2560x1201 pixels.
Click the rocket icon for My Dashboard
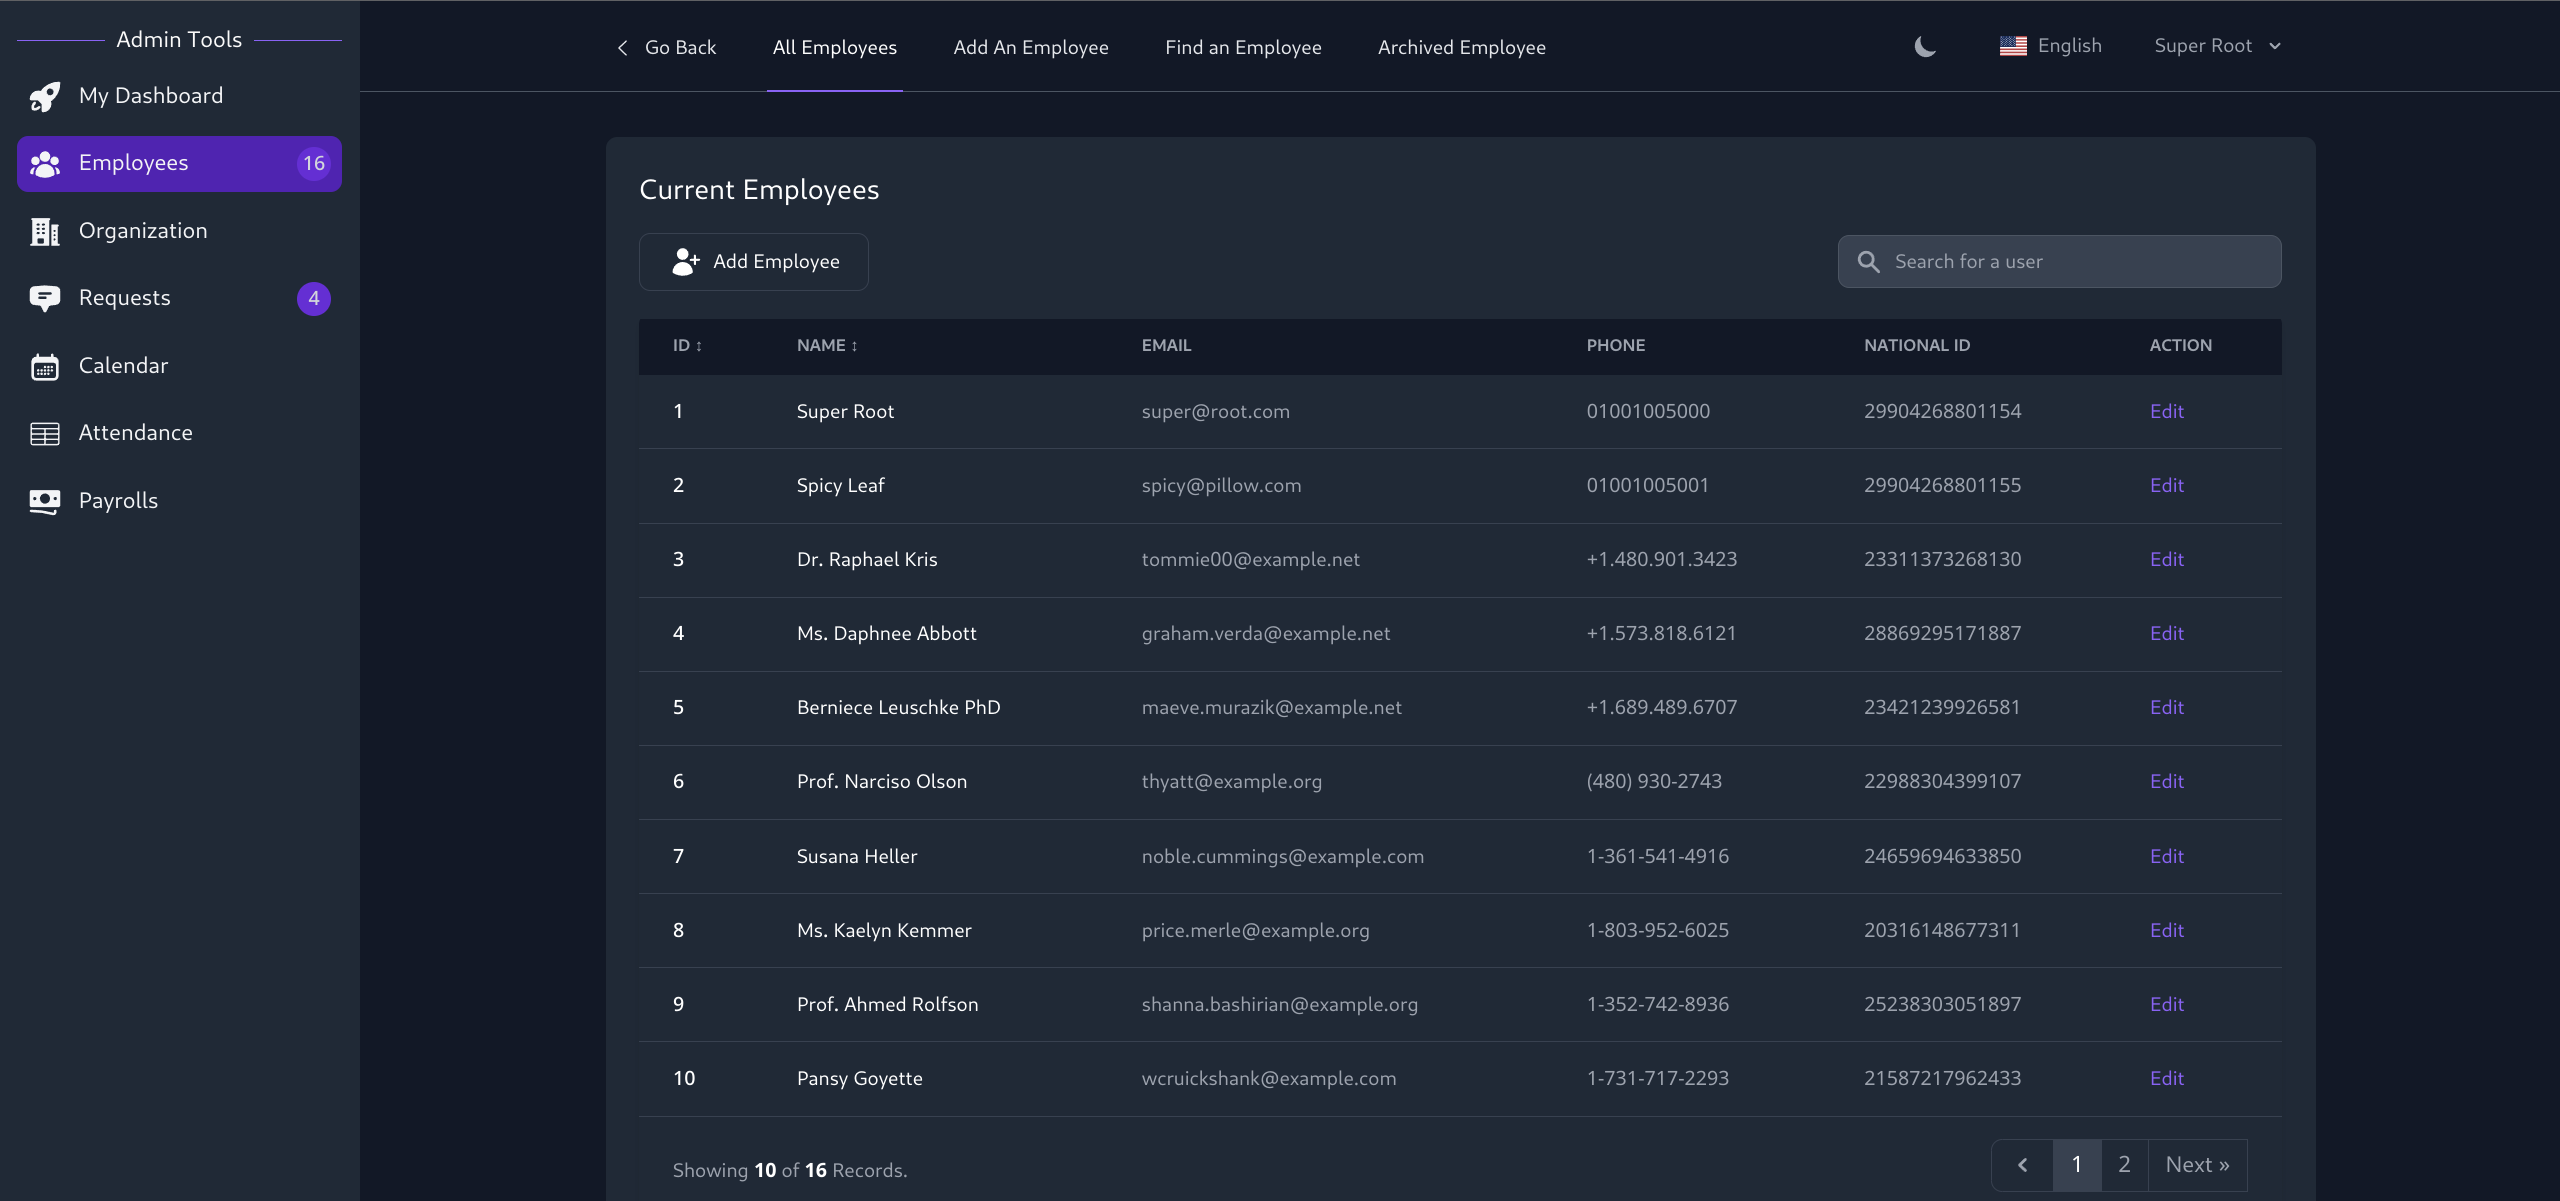tap(45, 96)
